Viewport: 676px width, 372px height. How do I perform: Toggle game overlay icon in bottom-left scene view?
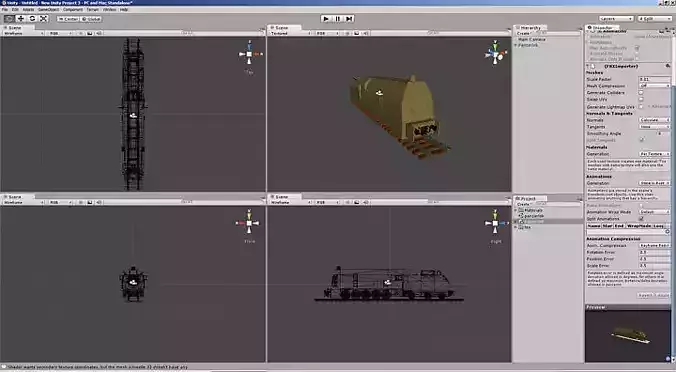90,202
